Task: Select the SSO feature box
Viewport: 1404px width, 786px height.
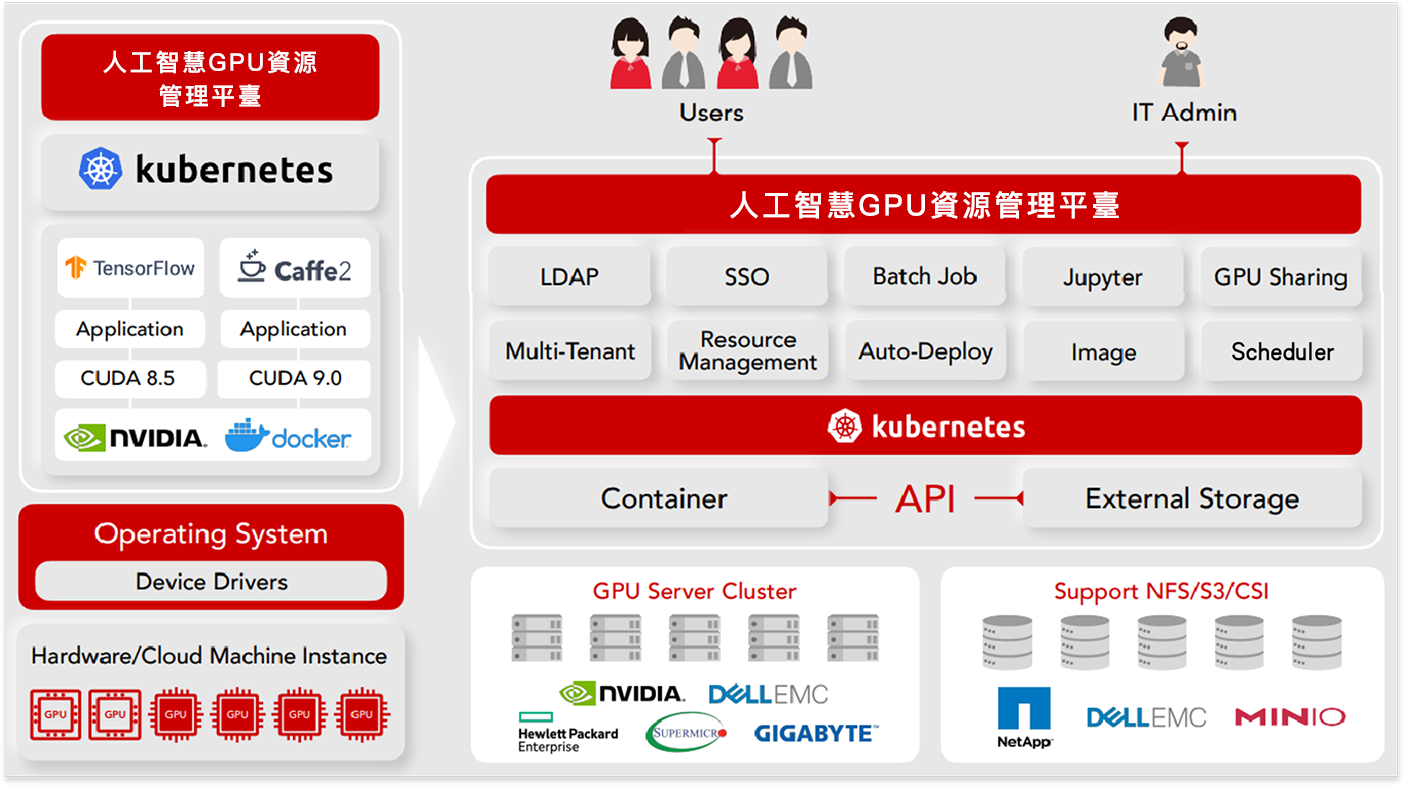Action: 747,277
